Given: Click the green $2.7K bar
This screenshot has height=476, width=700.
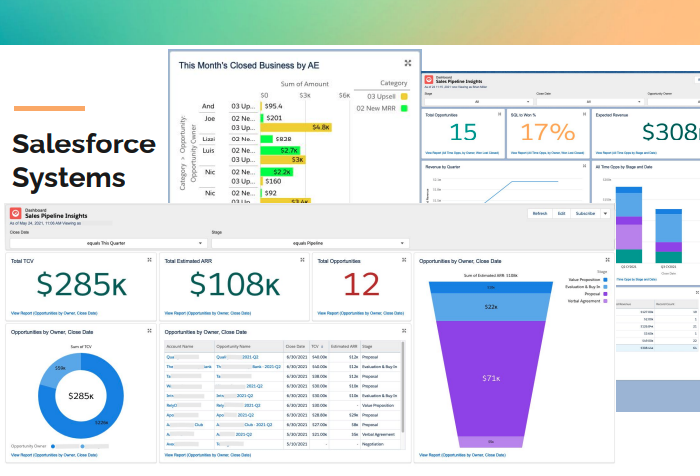Looking at the screenshot, I should coord(280,150).
